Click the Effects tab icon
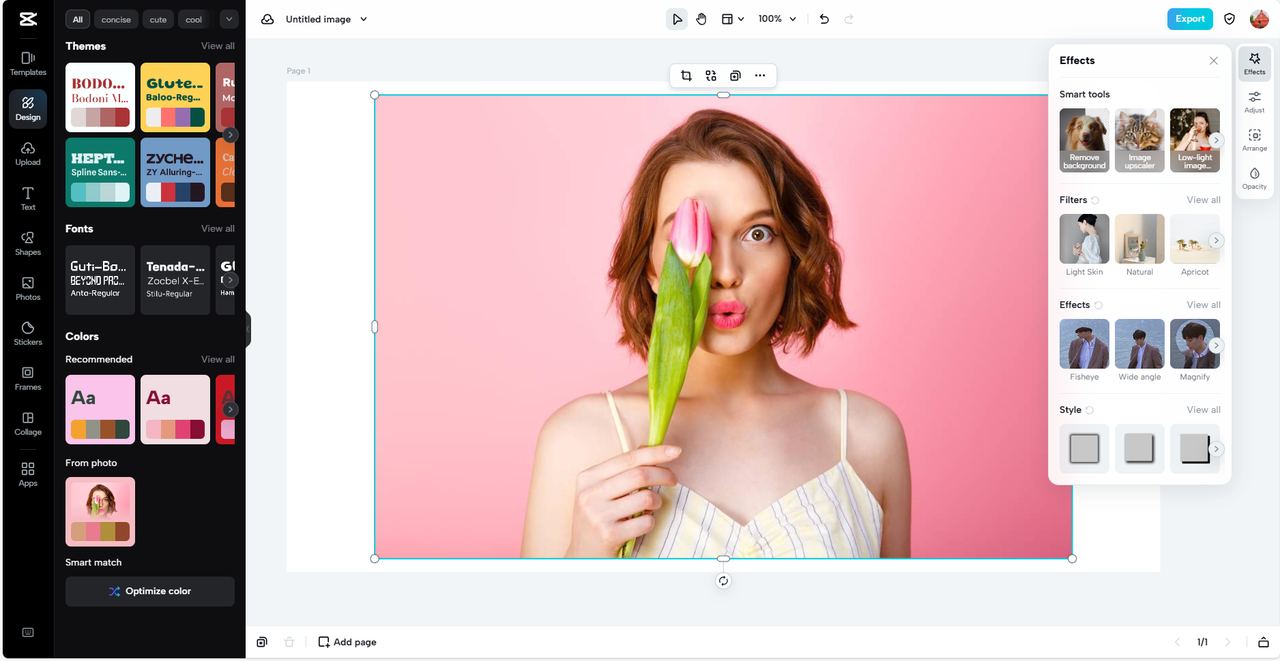The width and height of the screenshot is (1280, 661). pos(1254,64)
